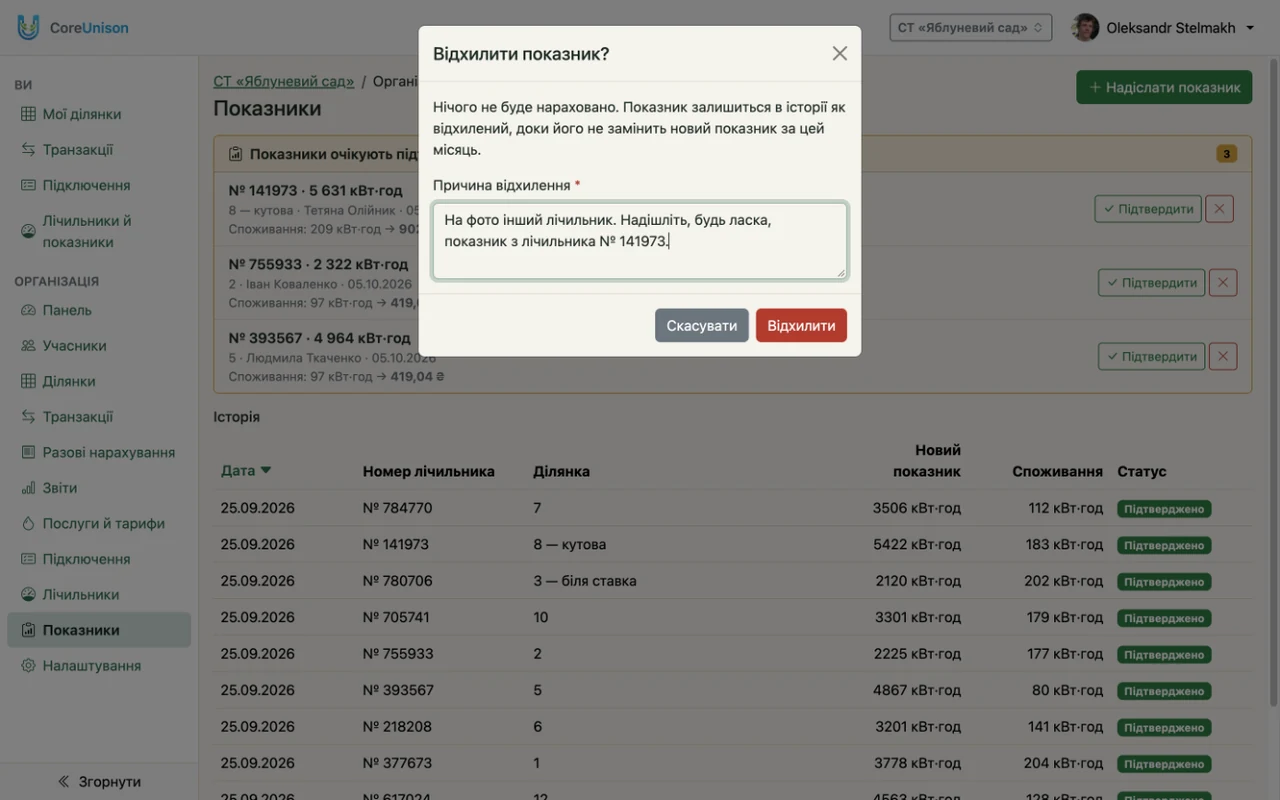Click the meter number № 784770 in history
Screen dimensions: 1280x800
click(397, 508)
